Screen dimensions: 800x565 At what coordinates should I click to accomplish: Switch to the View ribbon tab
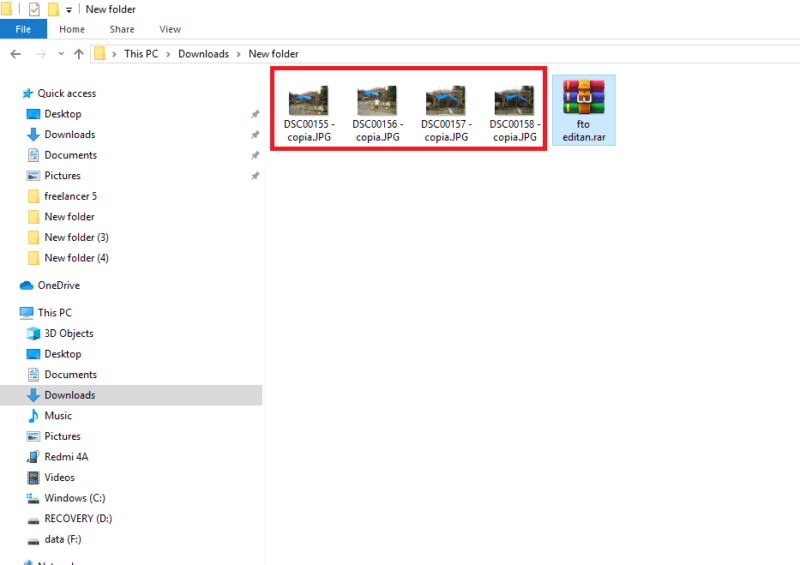point(170,29)
